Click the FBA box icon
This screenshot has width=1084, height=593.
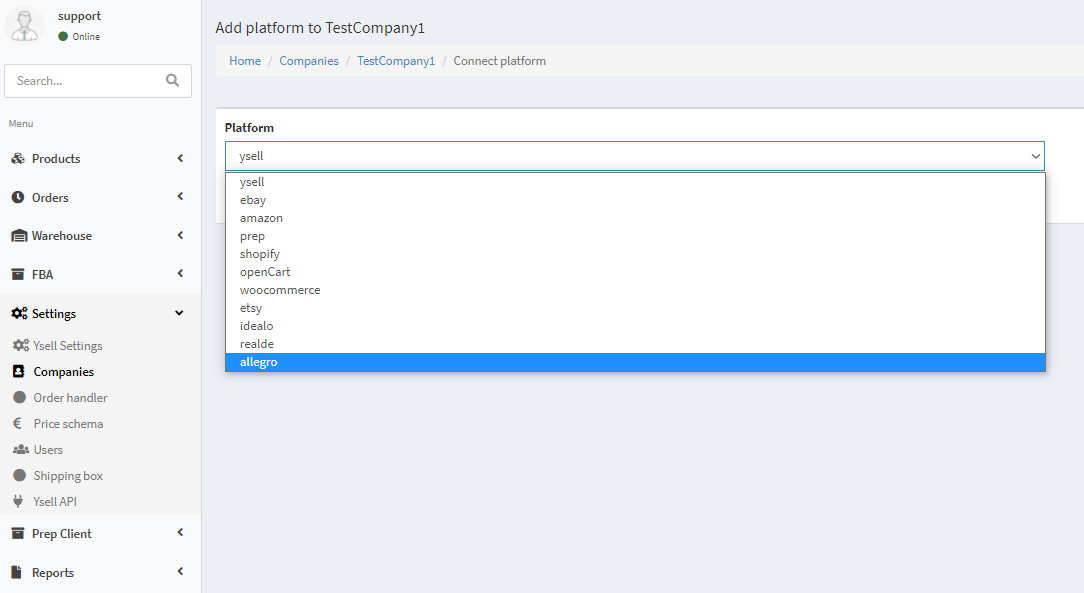coord(18,274)
